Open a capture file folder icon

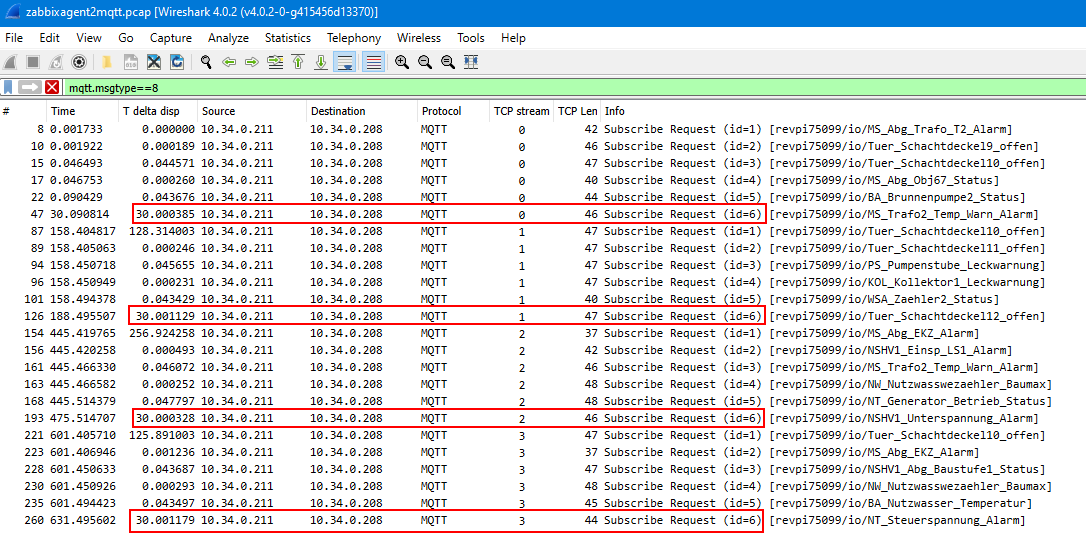107,62
